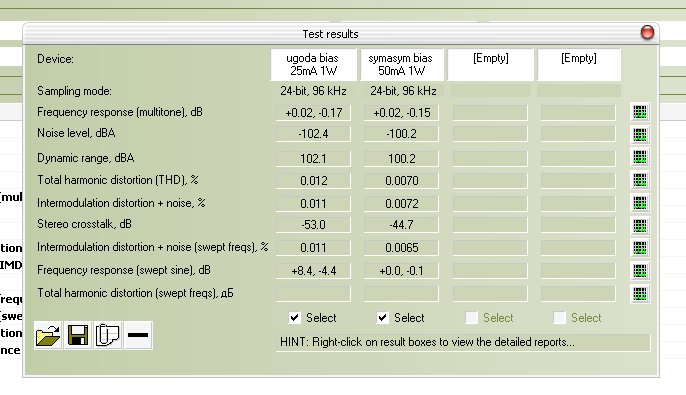Open graph icon for IMD swept freqs row

[640, 248]
